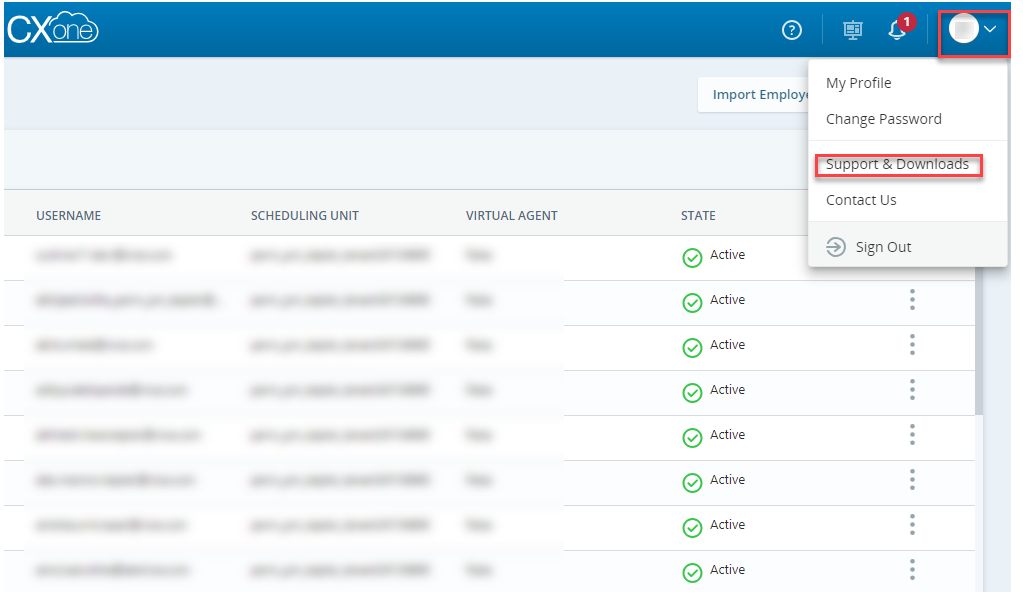
Task: Open three-dot options in sixth row
Action: (x=912, y=480)
